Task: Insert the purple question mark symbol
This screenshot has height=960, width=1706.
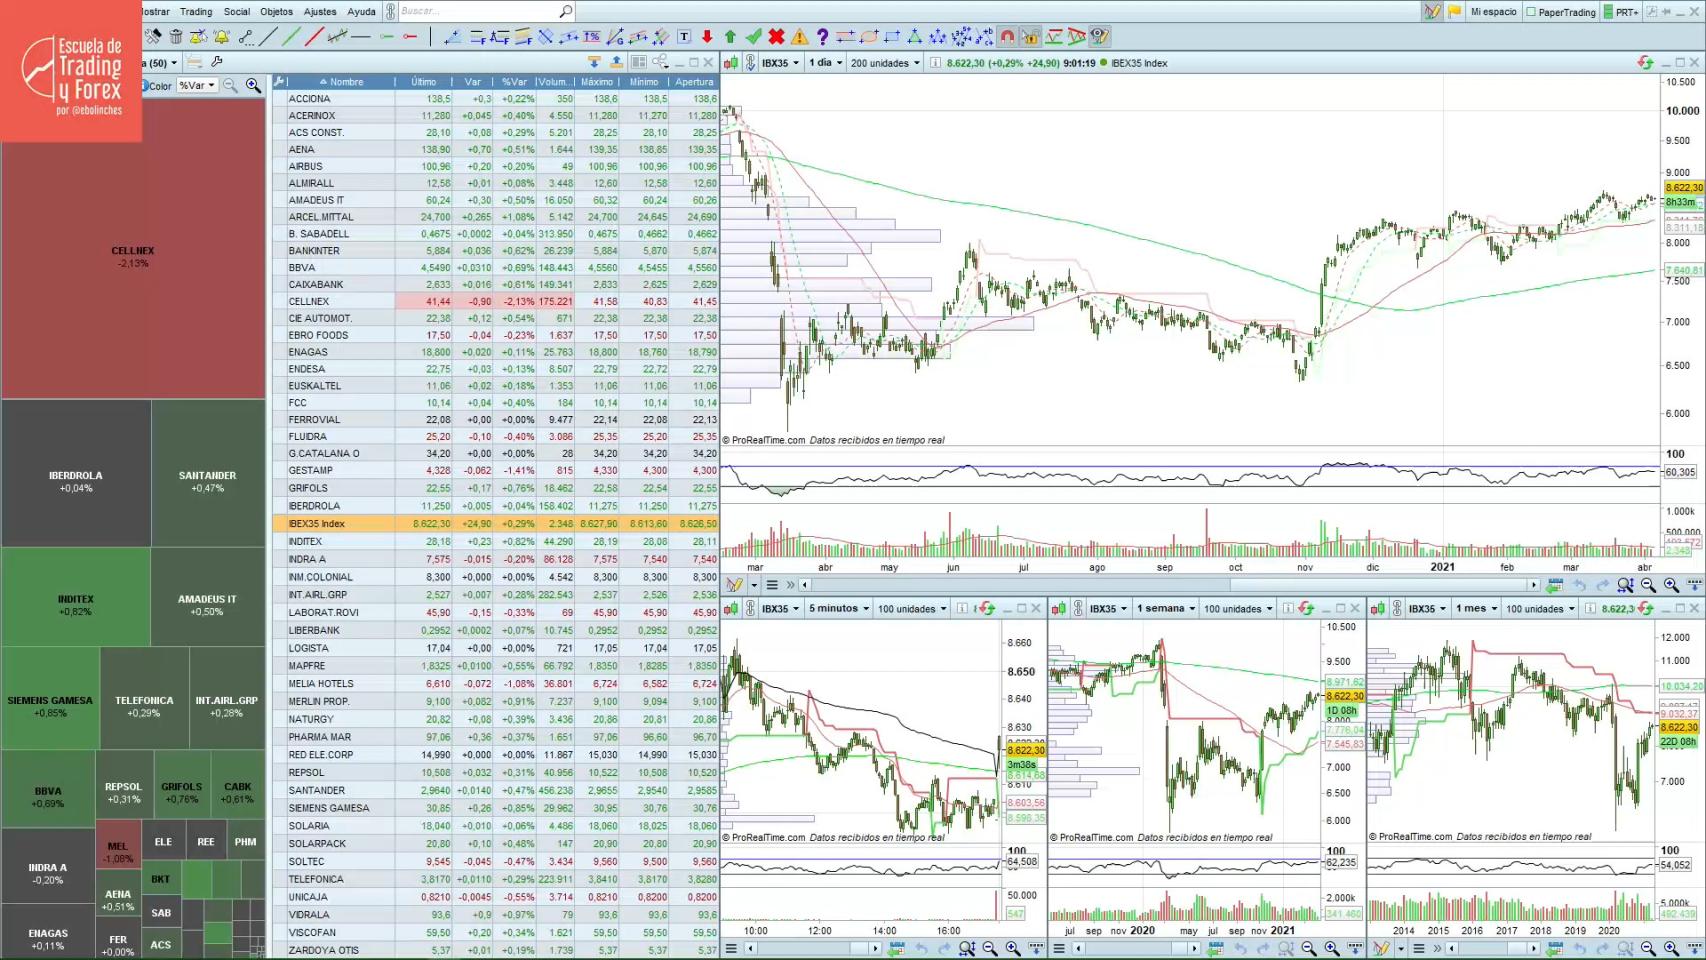Action: [822, 37]
